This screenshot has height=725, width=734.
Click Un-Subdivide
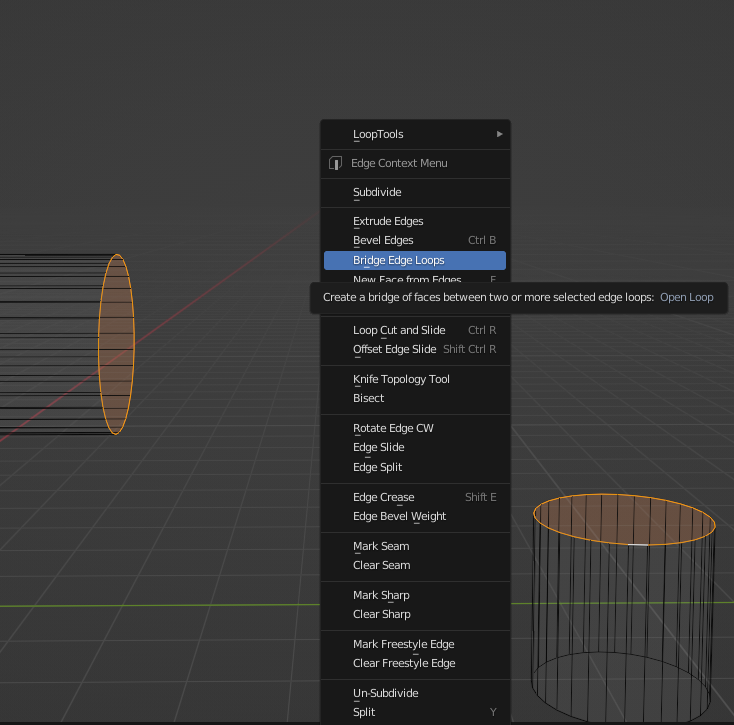pos(415,693)
